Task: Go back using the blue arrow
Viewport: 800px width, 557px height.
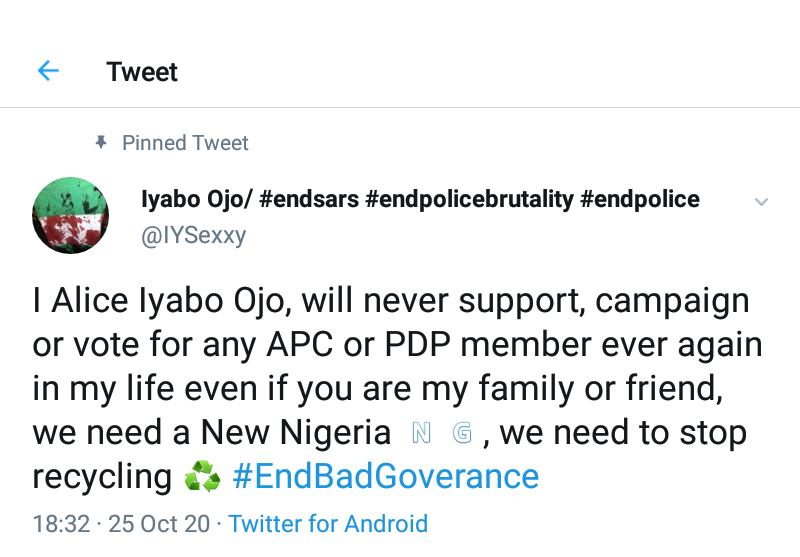Action: coord(48,71)
